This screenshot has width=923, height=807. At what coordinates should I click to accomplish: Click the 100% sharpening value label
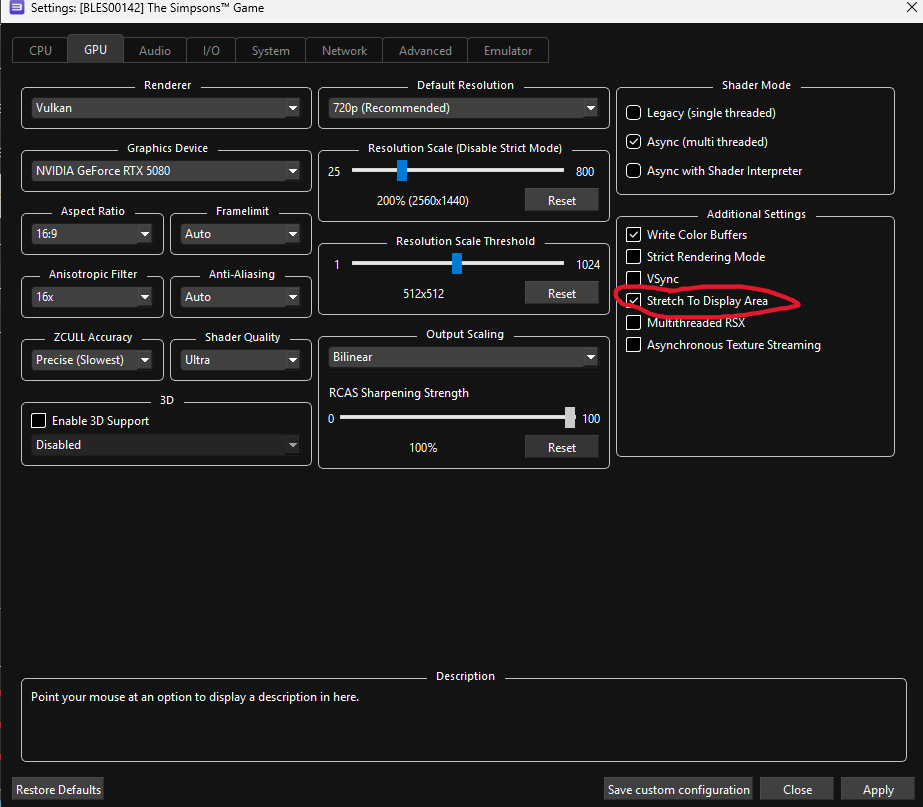tap(423, 448)
